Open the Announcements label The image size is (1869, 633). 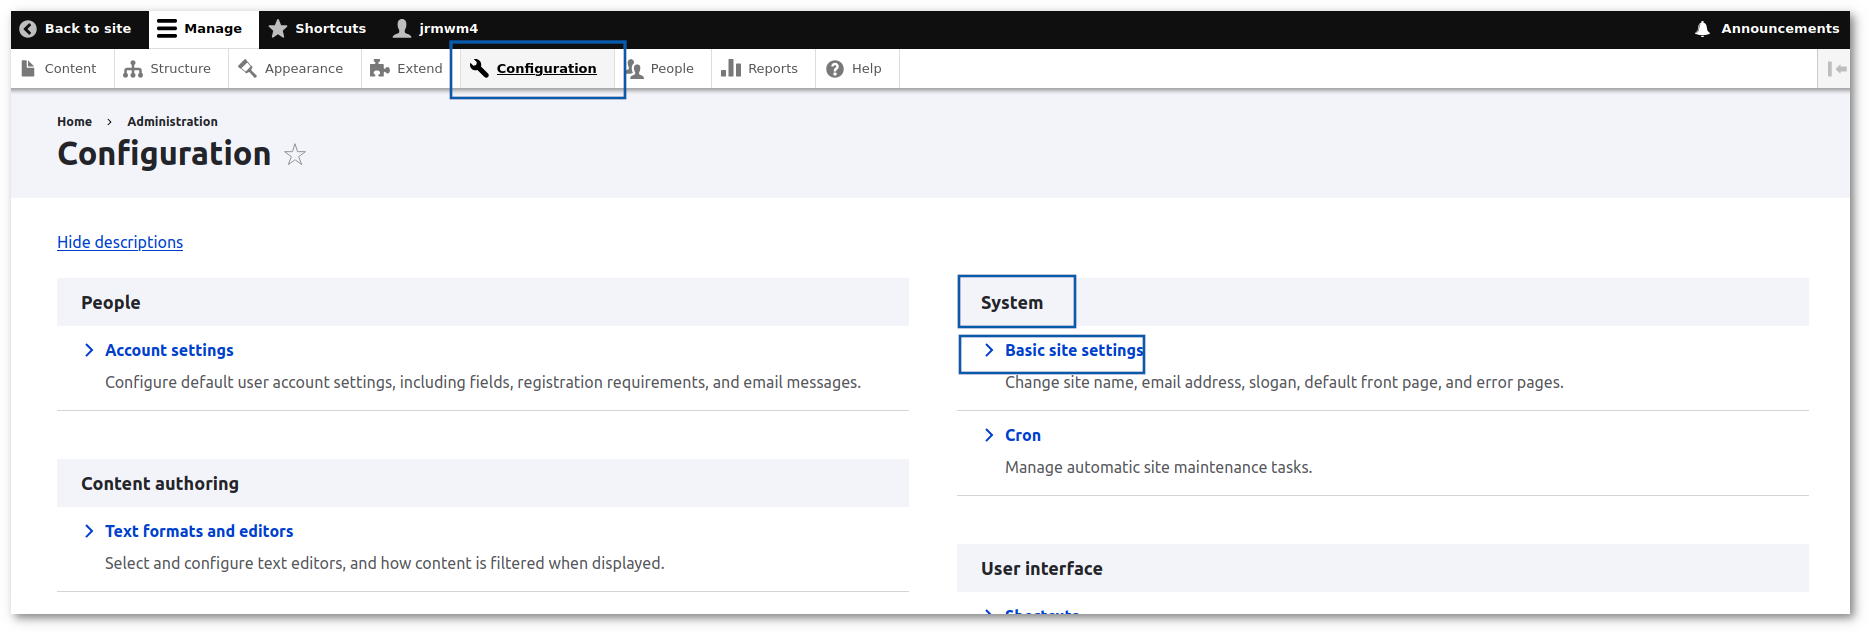click(1780, 29)
